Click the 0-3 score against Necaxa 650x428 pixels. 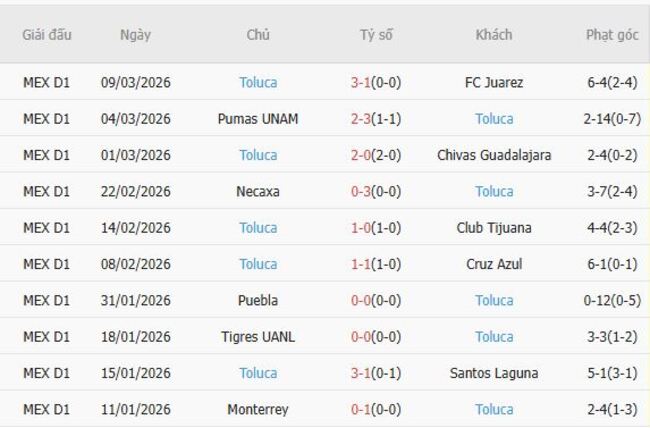coord(361,191)
